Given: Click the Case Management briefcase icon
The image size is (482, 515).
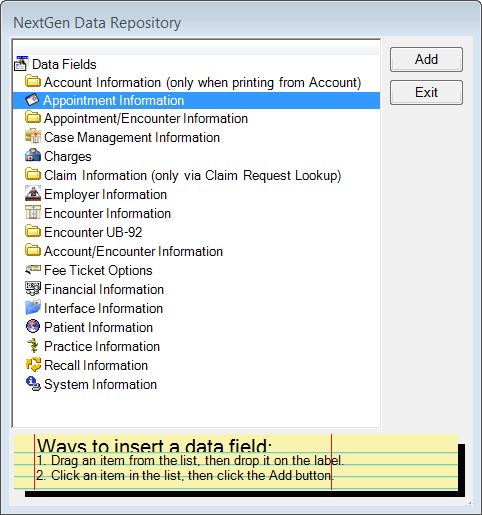Looking at the screenshot, I should pos(33,136).
